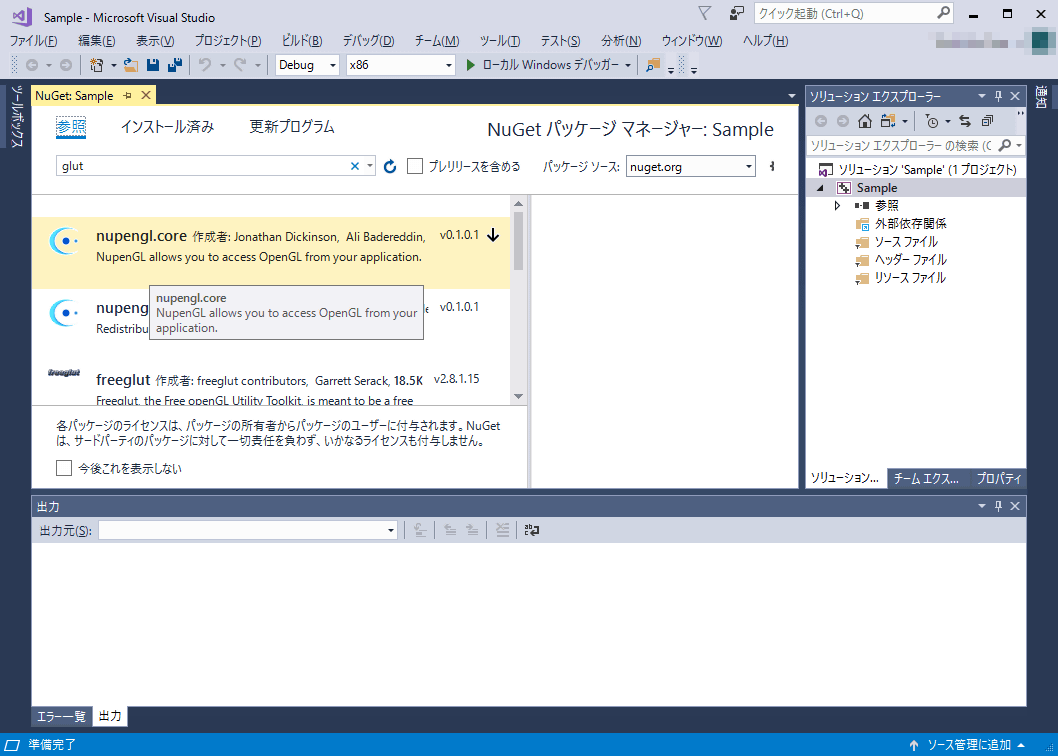Screen dimensions: 1058x756
Task: Refresh the NuGet package search
Action: point(390,166)
